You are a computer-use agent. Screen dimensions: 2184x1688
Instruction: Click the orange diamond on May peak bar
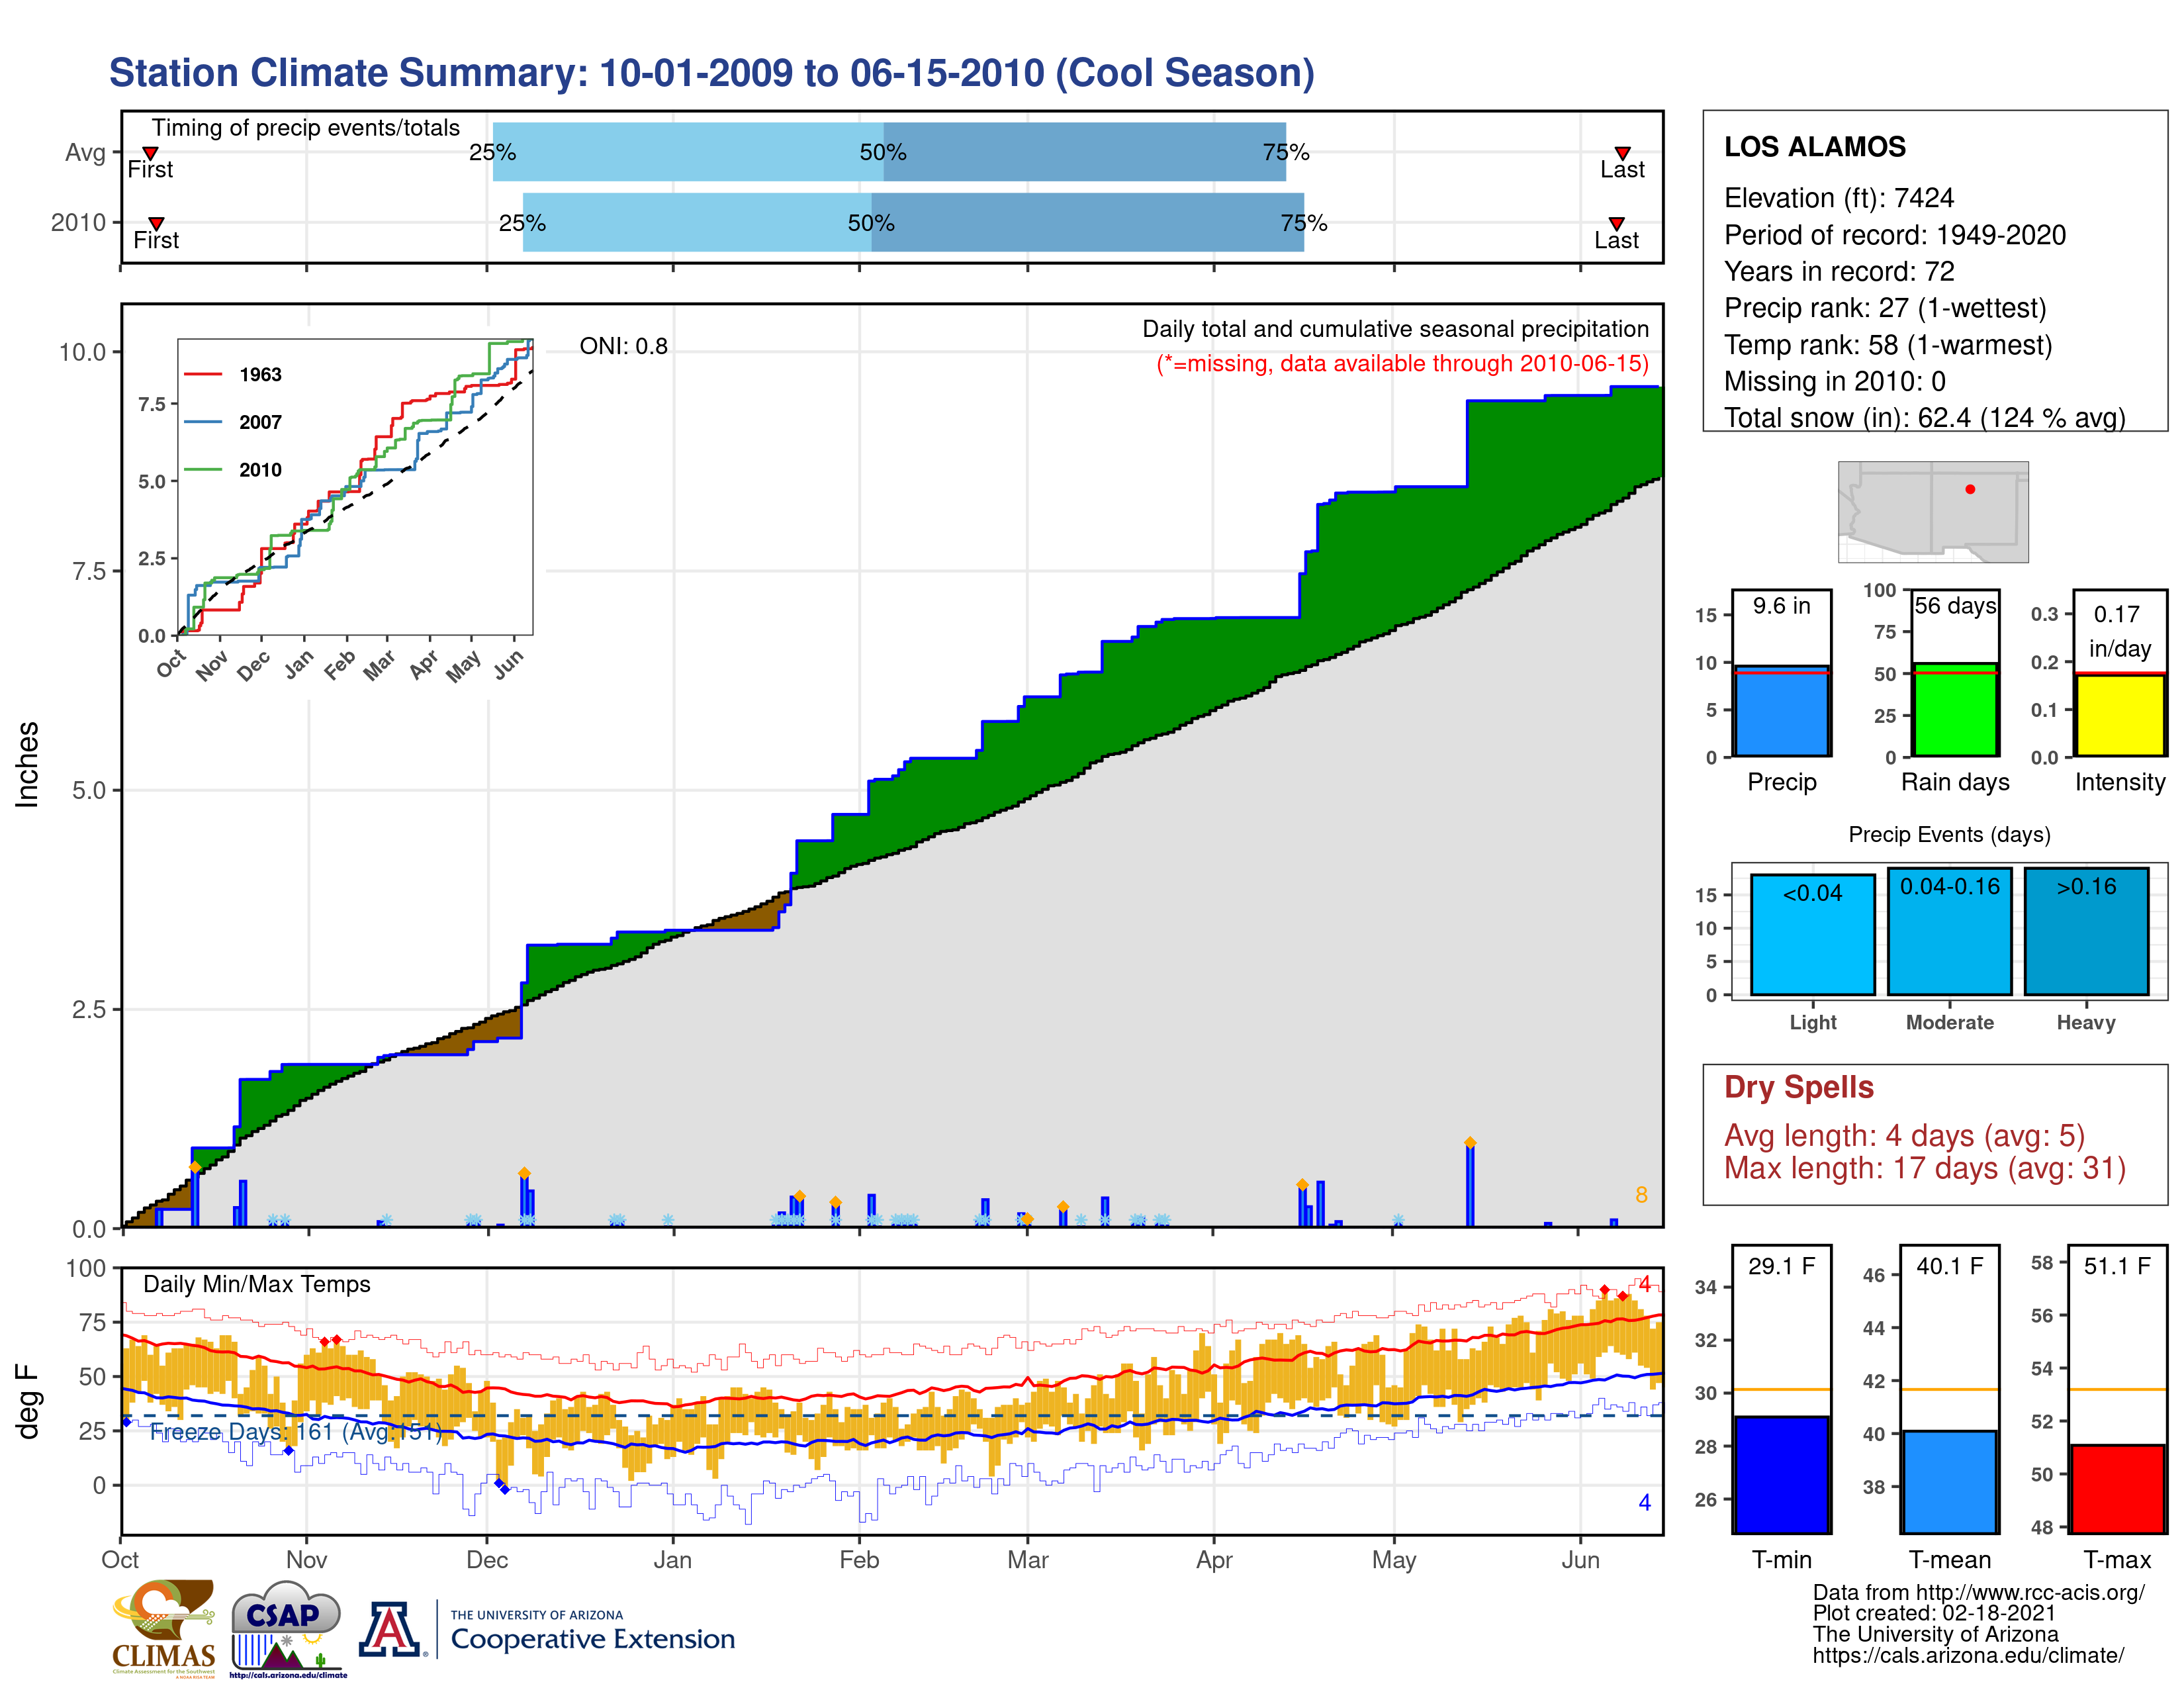(1470, 1142)
